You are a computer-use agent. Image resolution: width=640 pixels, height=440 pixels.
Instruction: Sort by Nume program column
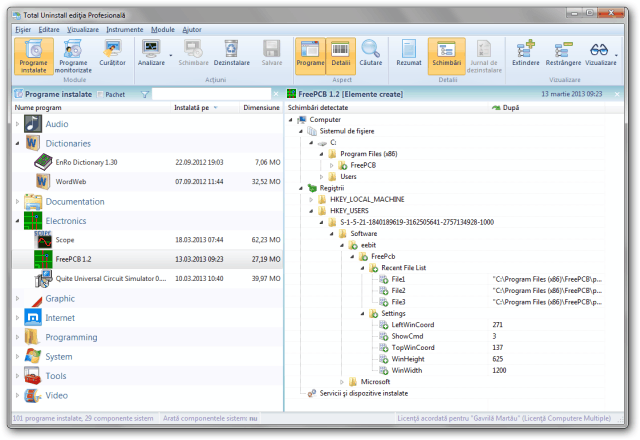91,108
